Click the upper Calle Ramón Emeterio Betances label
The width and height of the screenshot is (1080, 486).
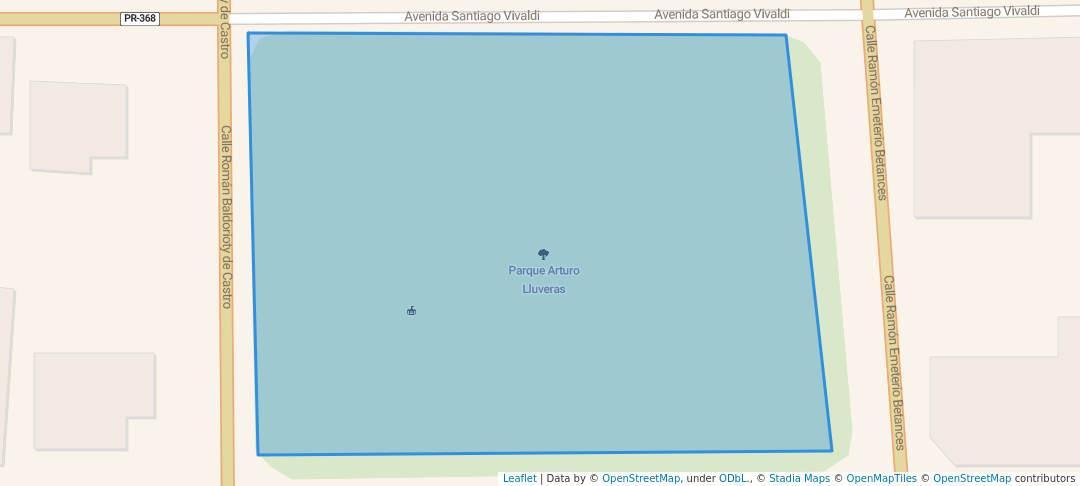(x=875, y=126)
